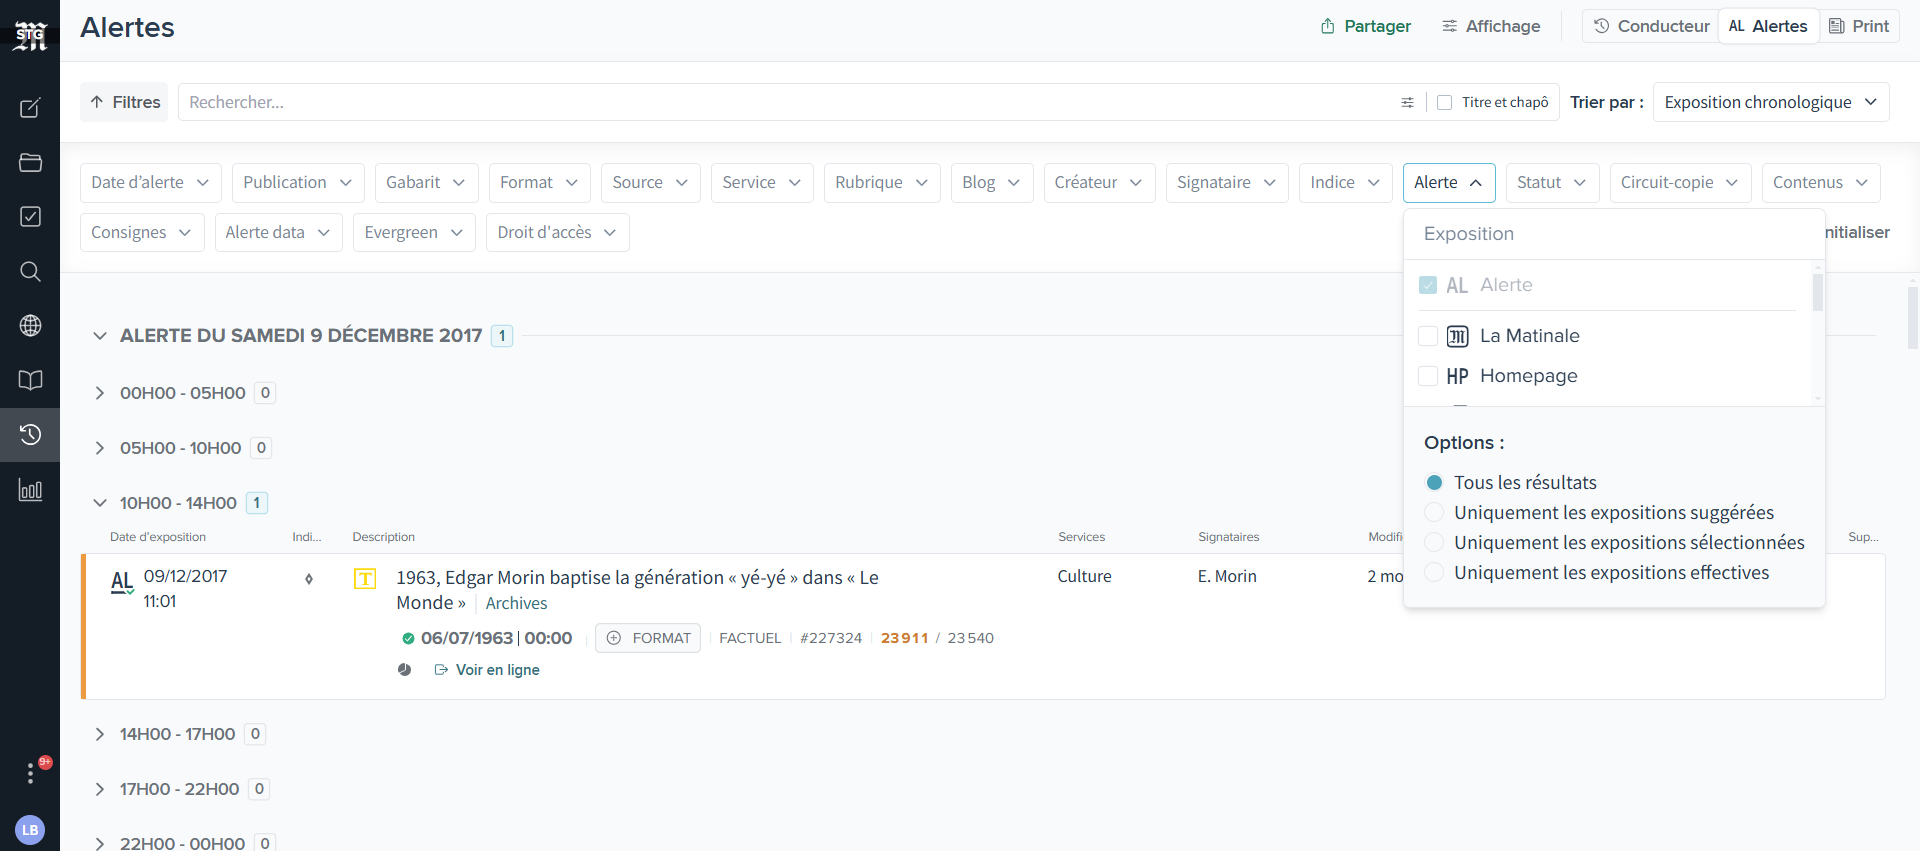Image resolution: width=1920 pixels, height=851 pixels.
Task: Open the globe icon in sidebar
Action: [x=30, y=326]
